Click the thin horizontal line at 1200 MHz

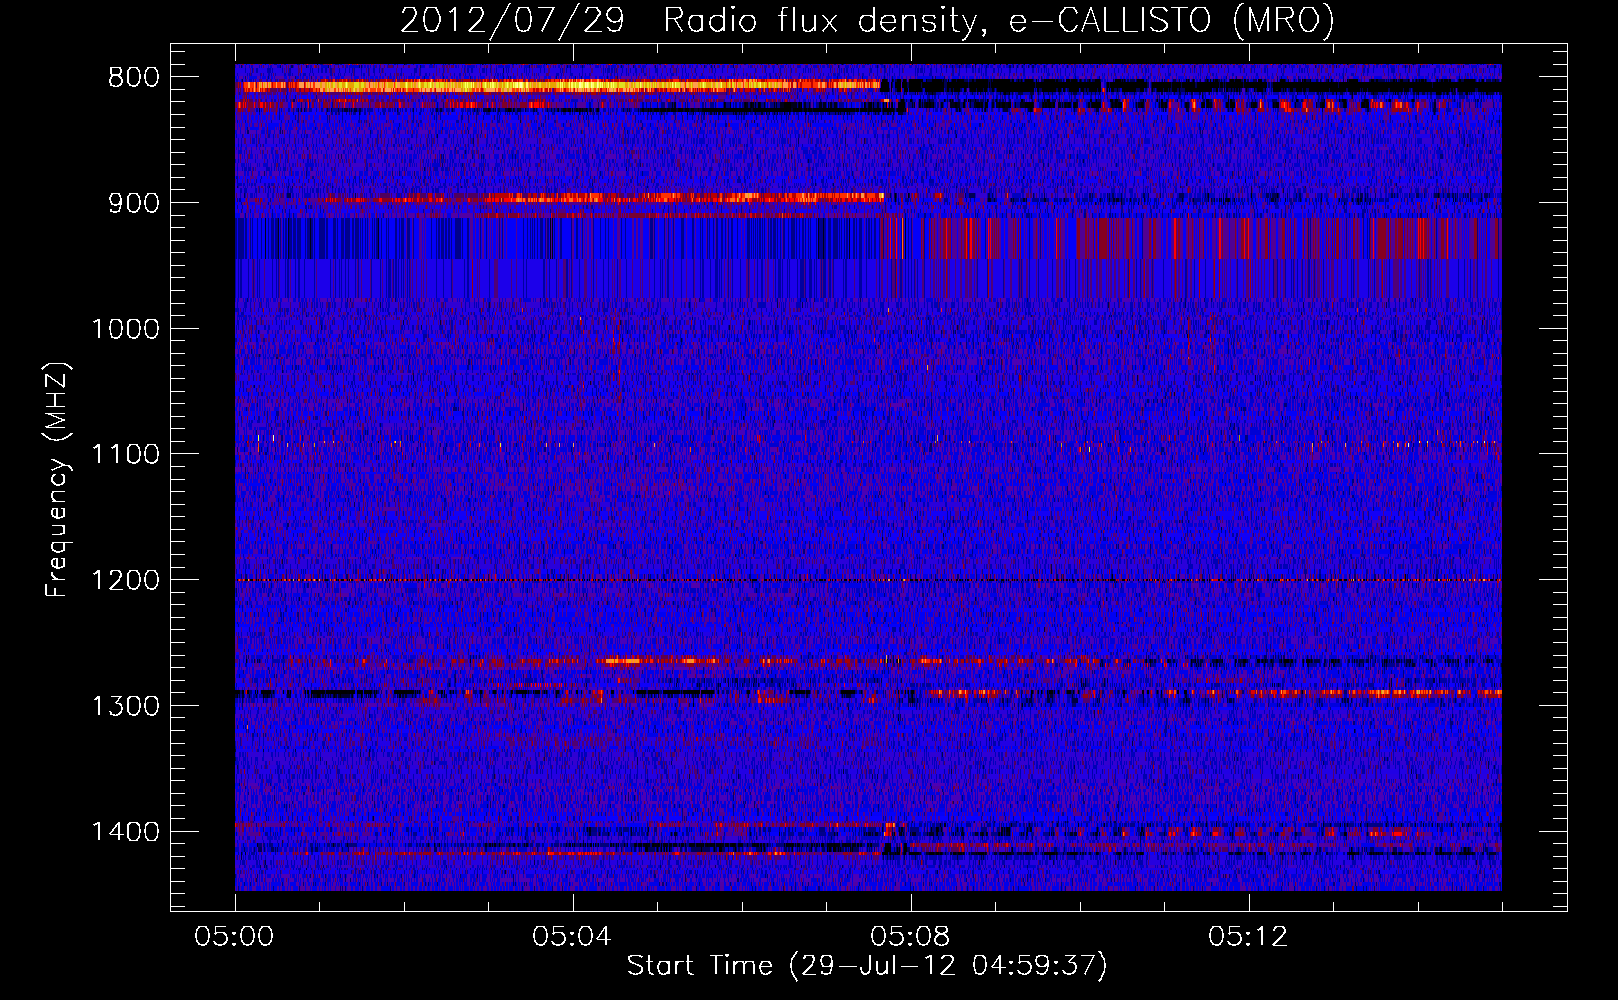(868, 580)
